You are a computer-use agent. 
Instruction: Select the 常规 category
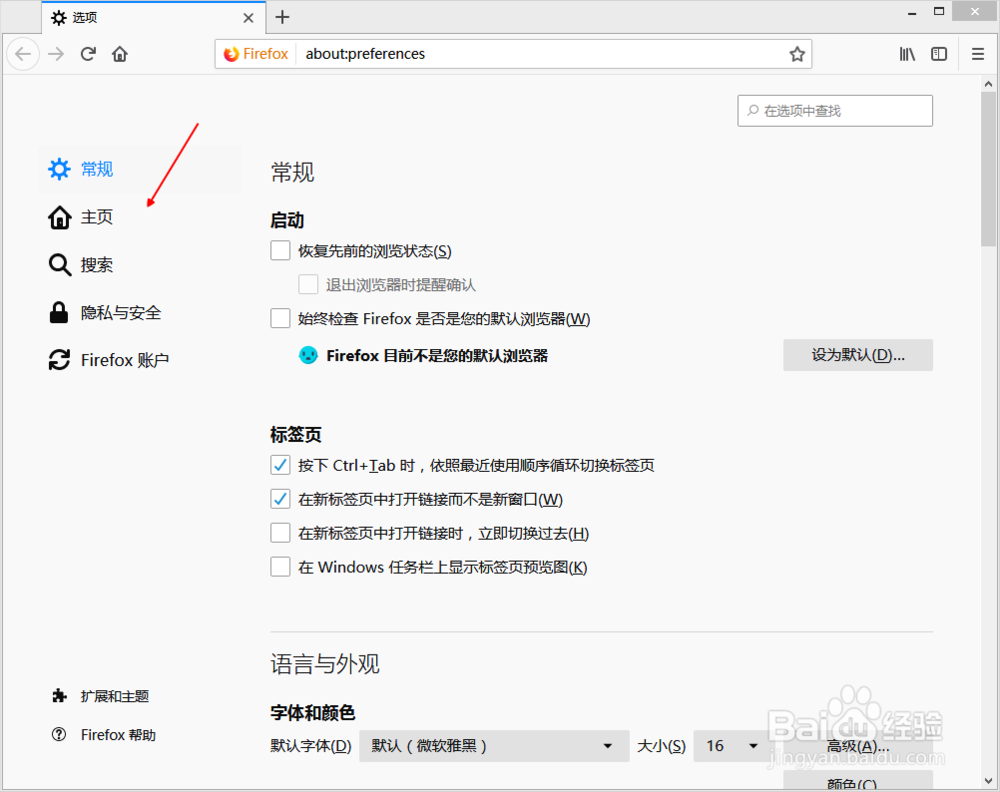tap(139, 169)
